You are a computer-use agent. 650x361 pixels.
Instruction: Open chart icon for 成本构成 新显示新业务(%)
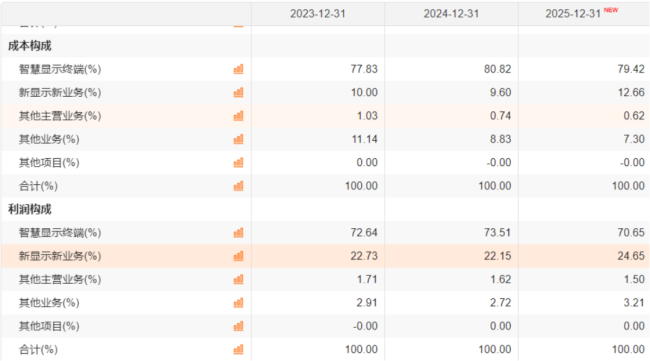[238, 92]
